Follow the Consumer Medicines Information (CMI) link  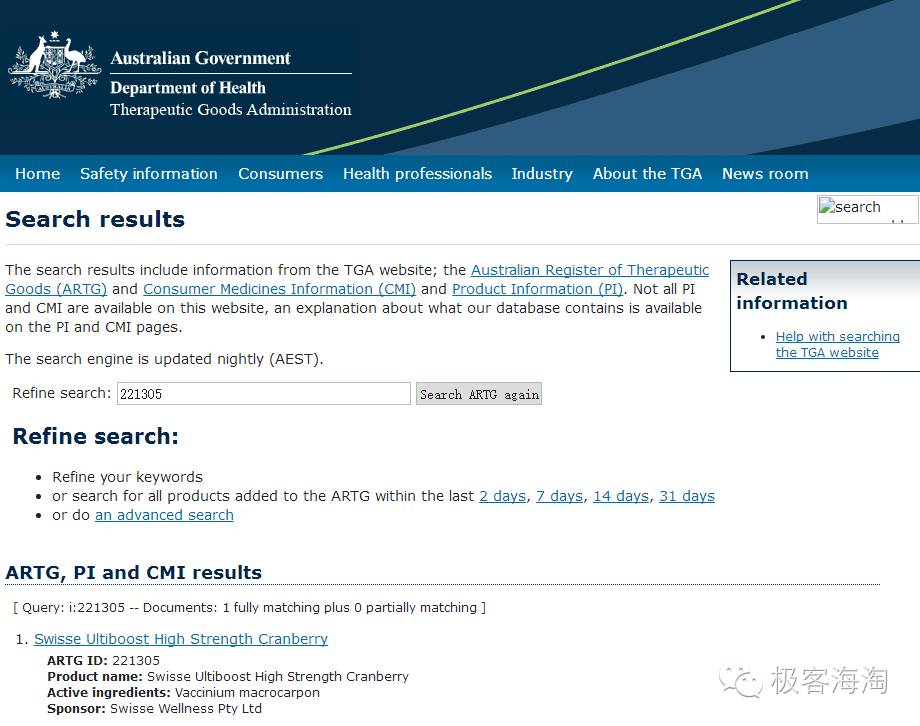click(x=279, y=289)
